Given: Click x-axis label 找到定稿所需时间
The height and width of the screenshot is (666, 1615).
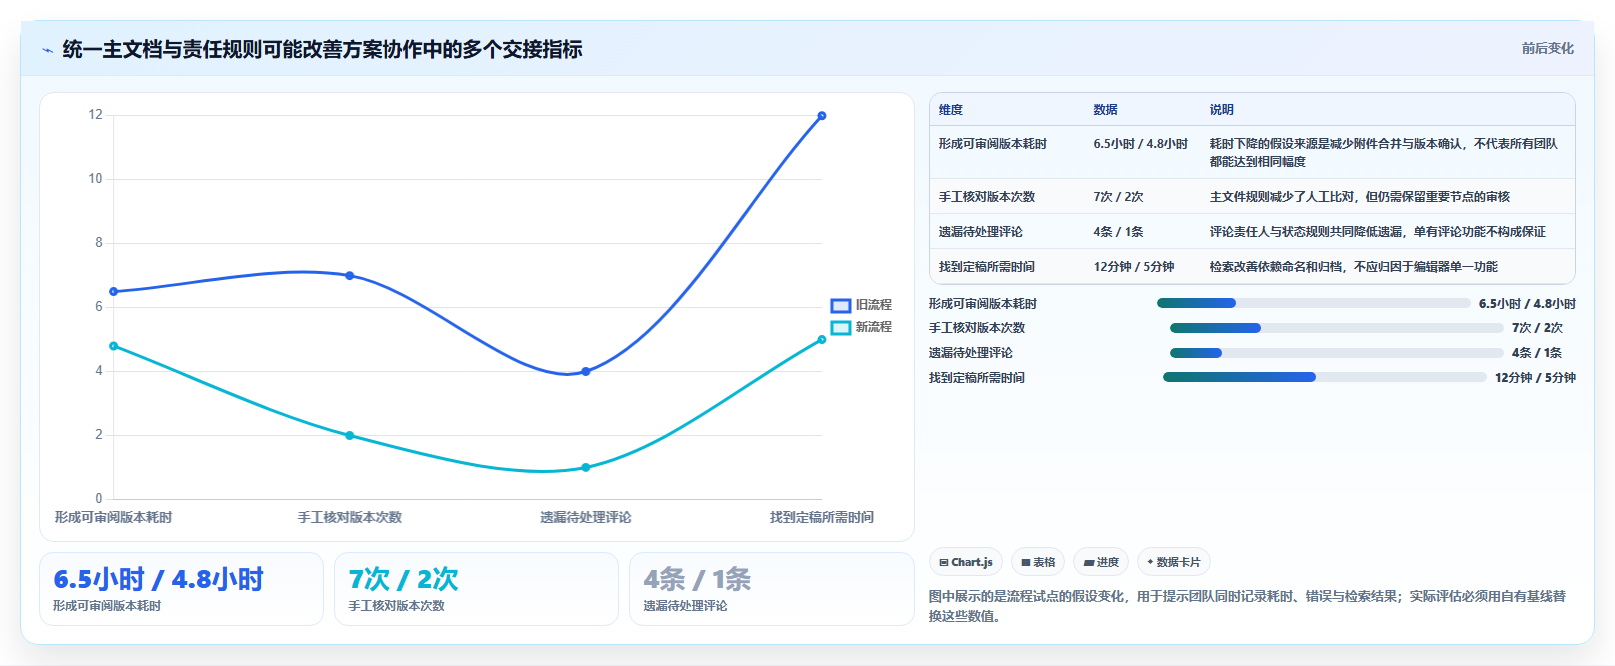Looking at the screenshot, I should pos(822,517).
